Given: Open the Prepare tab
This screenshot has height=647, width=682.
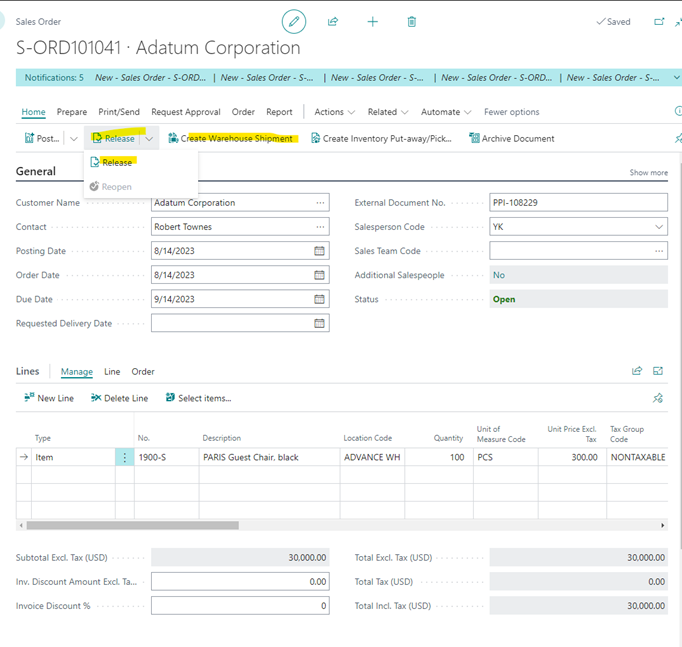Looking at the screenshot, I should click(x=72, y=112).
